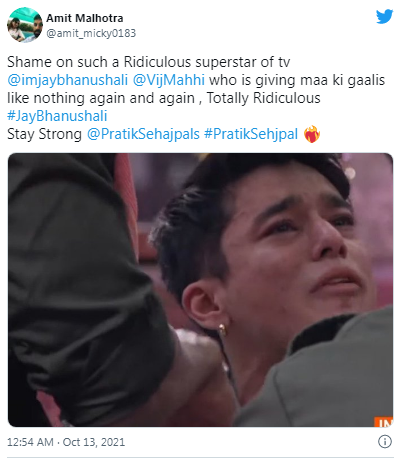Open the @PratikSehajpals mention
Image resolution: width=400 pixels, height=461 pixels.
coord(143,134)
